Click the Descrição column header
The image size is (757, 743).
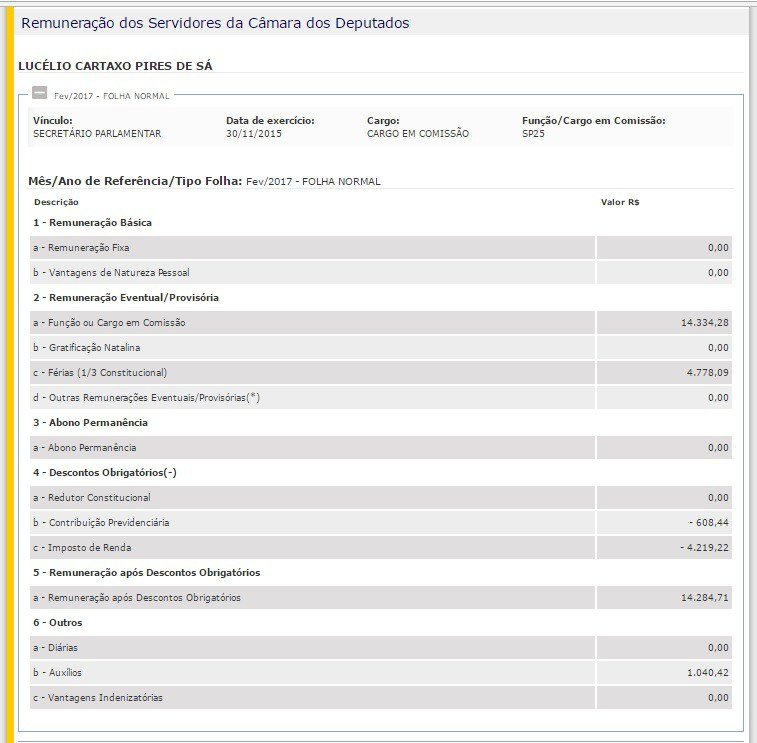[x=56, y=202]
